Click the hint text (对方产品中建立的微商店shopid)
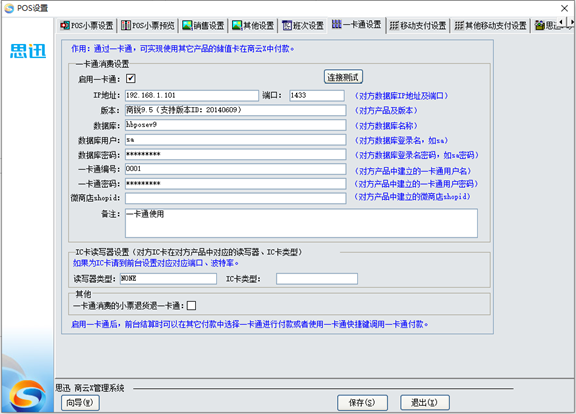576x414 pixels. point(412,197)
